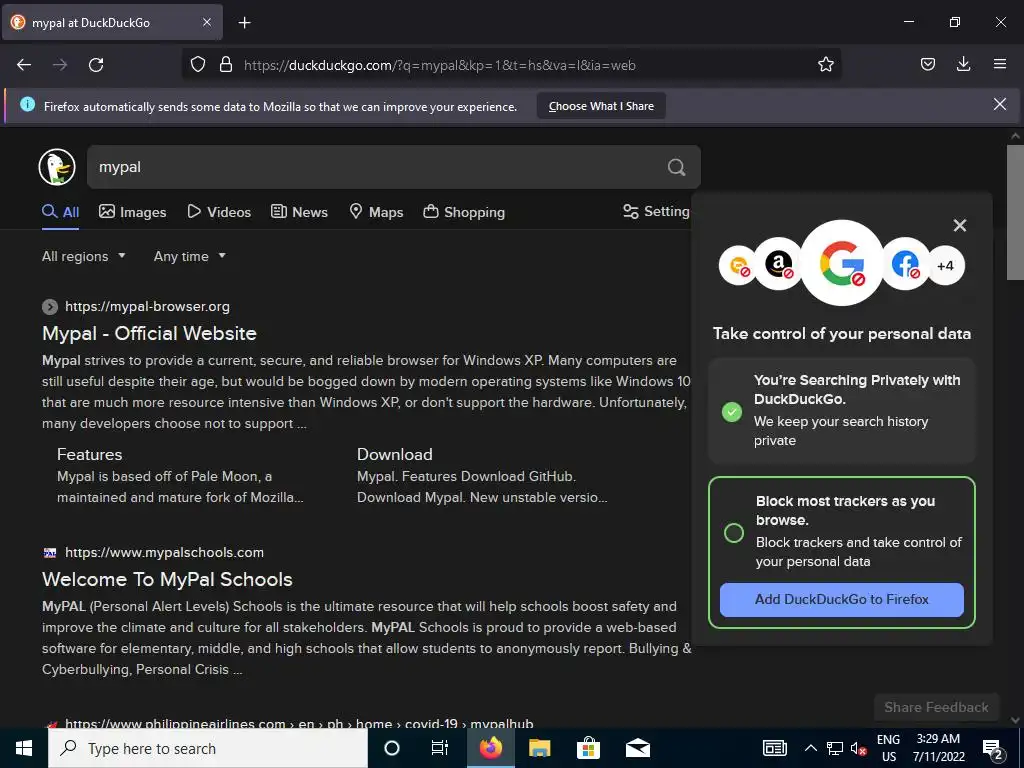Click the DuckDuckGo duck logo
Image resolution: width=1024 pixels, height=768 pixels.
click(x=57, y=167)
